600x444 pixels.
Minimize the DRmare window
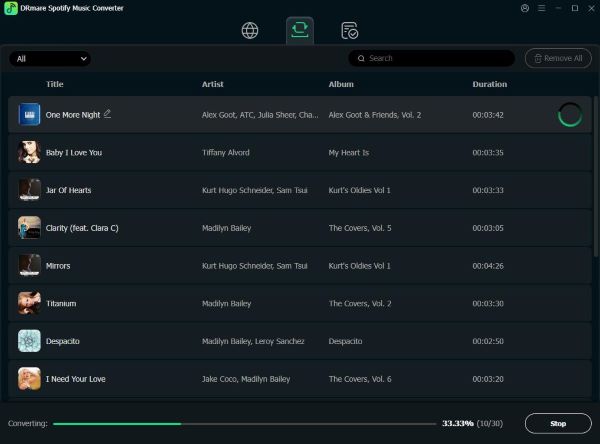pyautogui.click(x=558, y=8)
